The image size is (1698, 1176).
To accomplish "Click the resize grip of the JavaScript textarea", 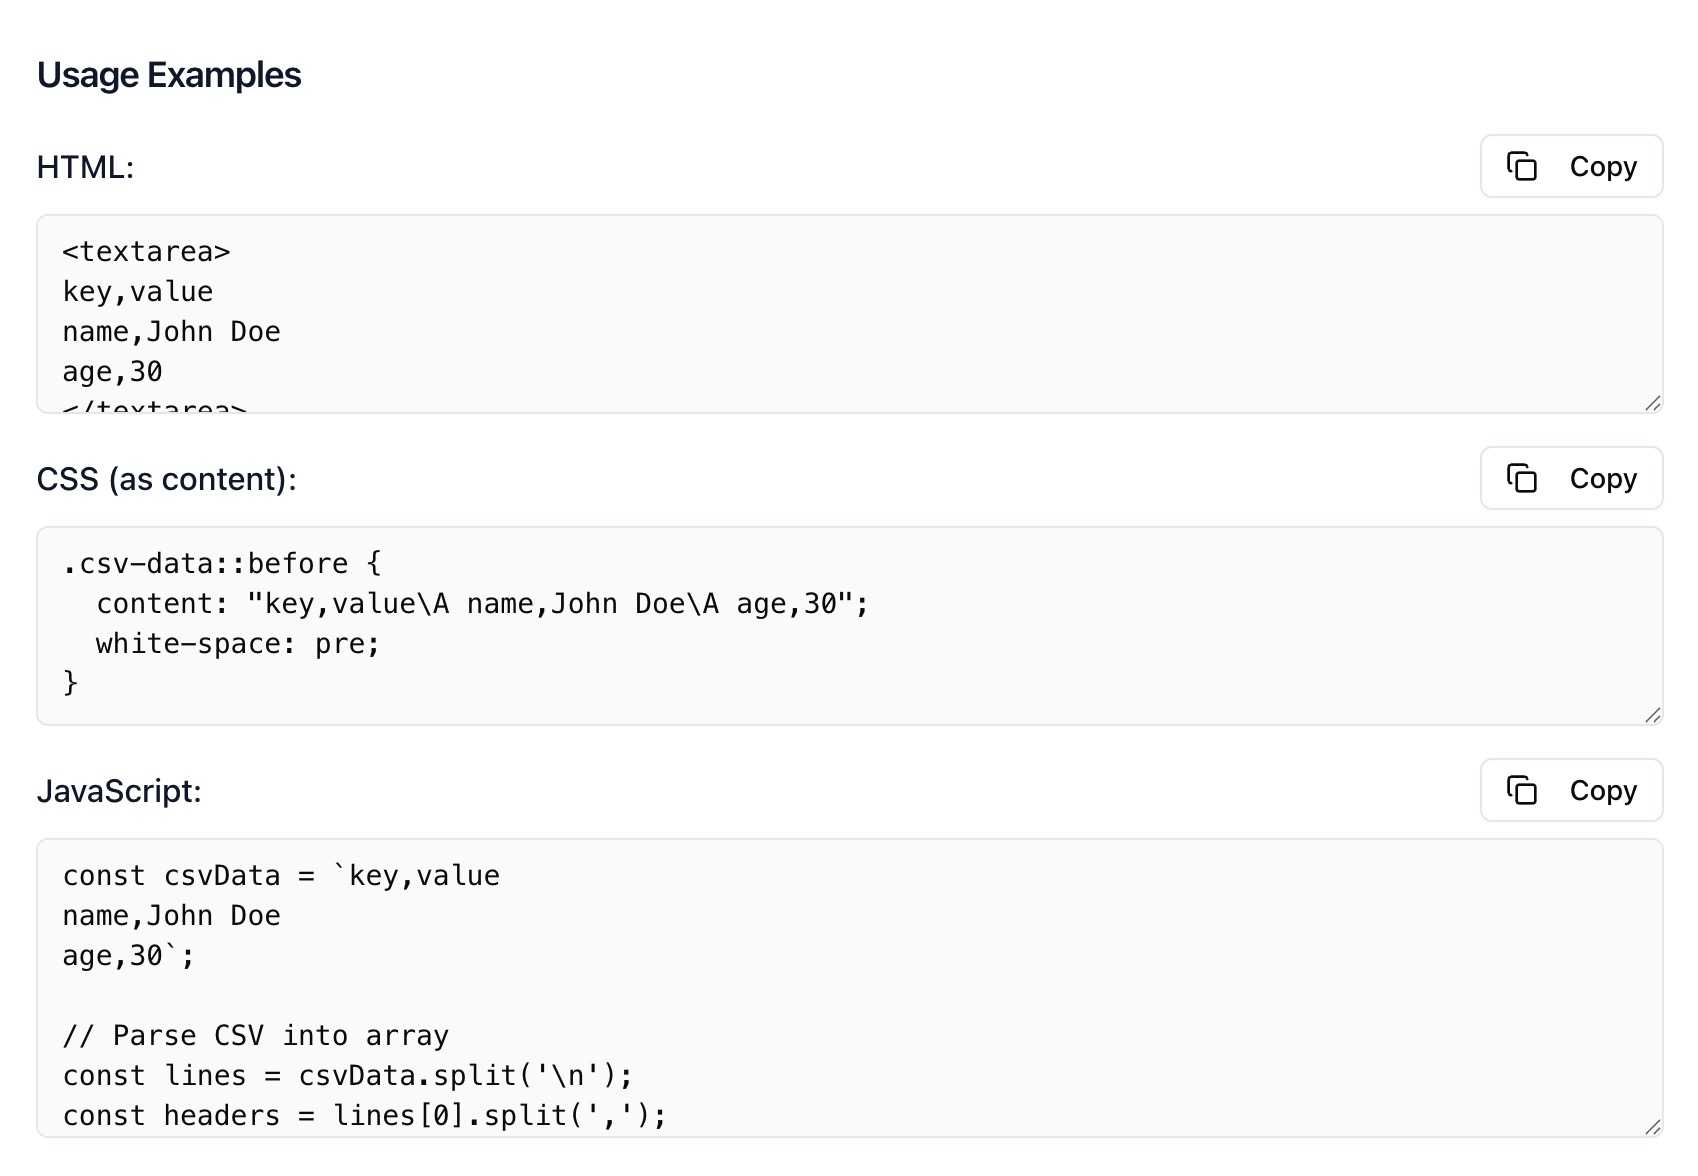I will point(1652,1125).
